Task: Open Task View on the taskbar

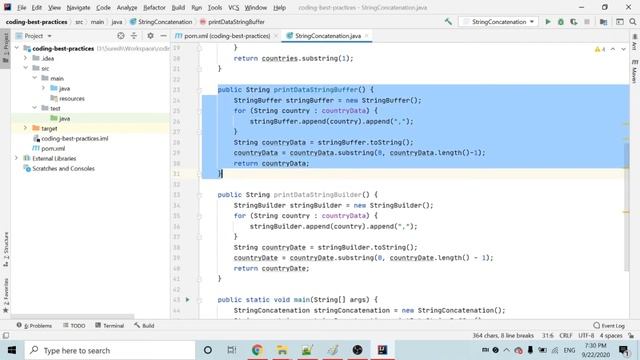Action: click(232, 350)
